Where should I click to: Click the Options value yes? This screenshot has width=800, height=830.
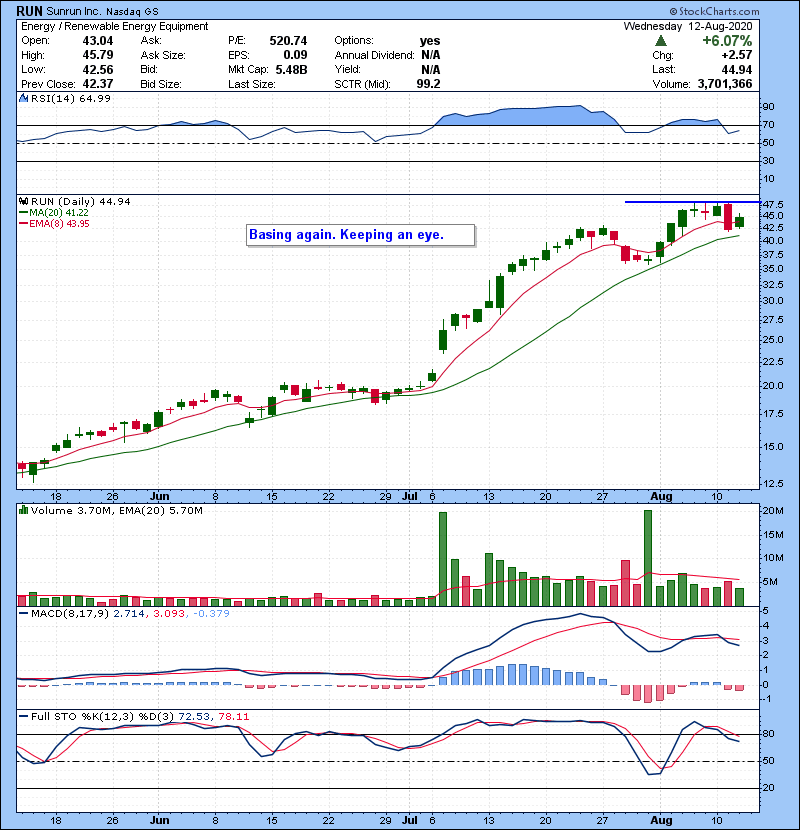430,41
